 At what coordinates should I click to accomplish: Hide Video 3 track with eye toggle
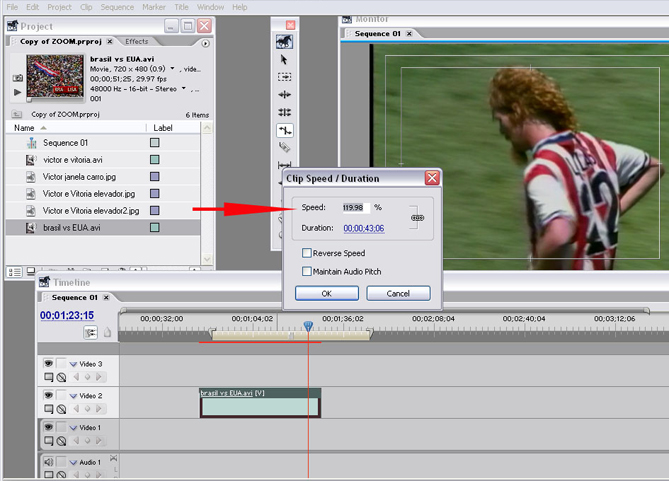[47, 364]
